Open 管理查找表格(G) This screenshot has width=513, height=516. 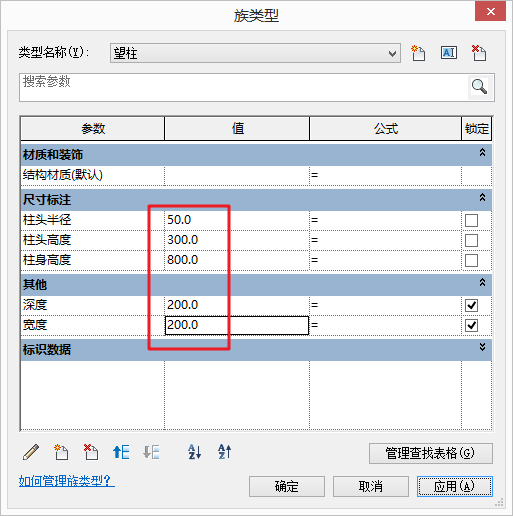coord(431,453)
